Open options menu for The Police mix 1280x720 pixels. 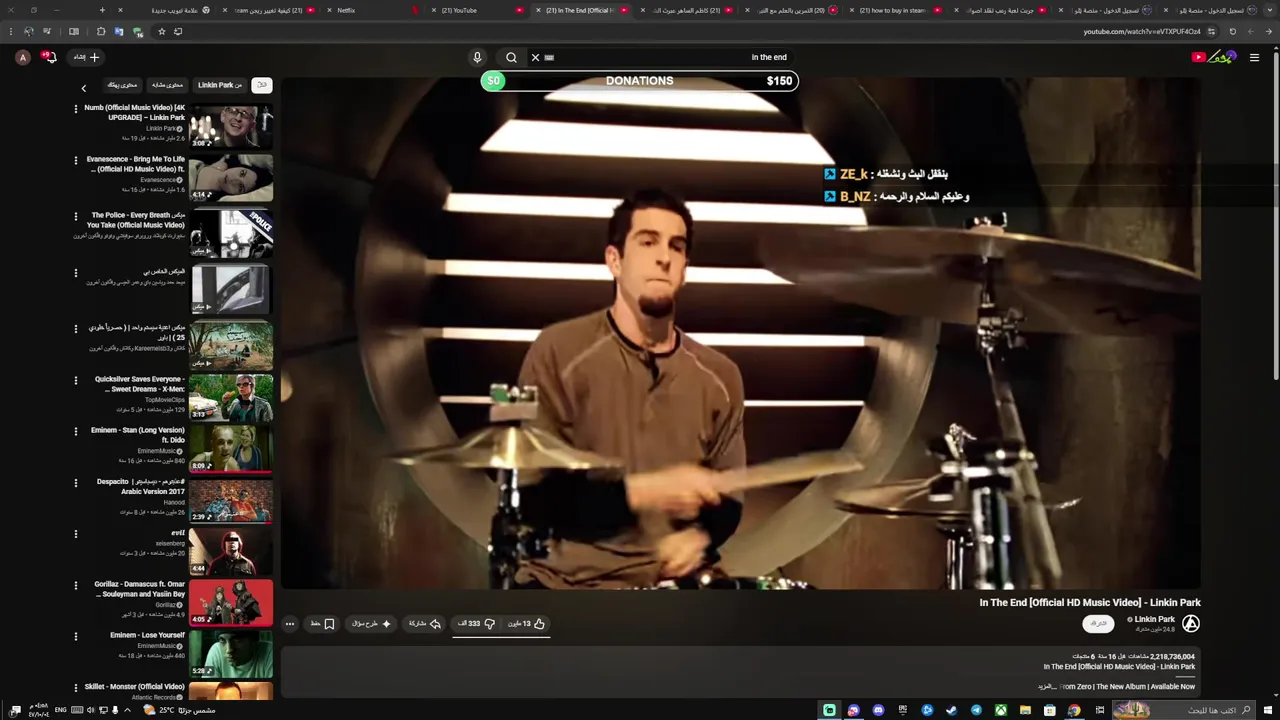pos(76,216)
